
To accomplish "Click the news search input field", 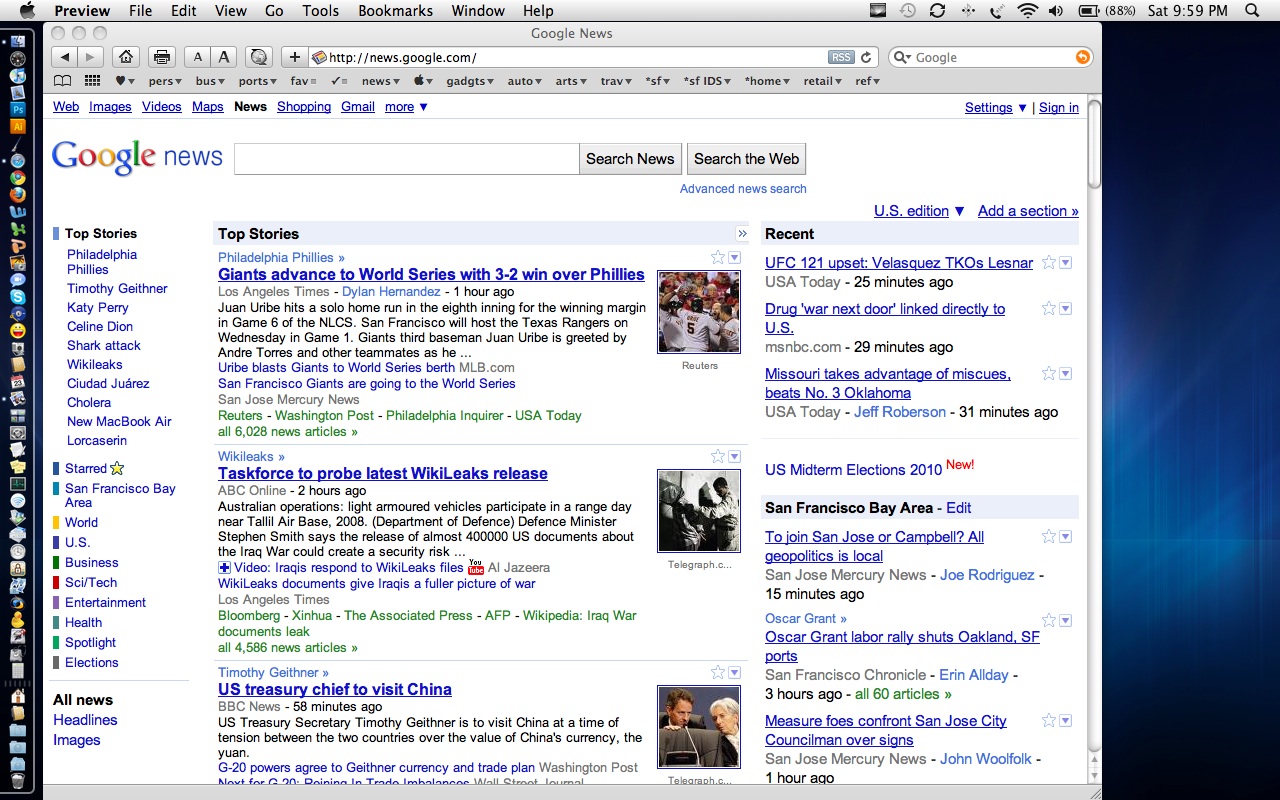I will pos(407,159).
